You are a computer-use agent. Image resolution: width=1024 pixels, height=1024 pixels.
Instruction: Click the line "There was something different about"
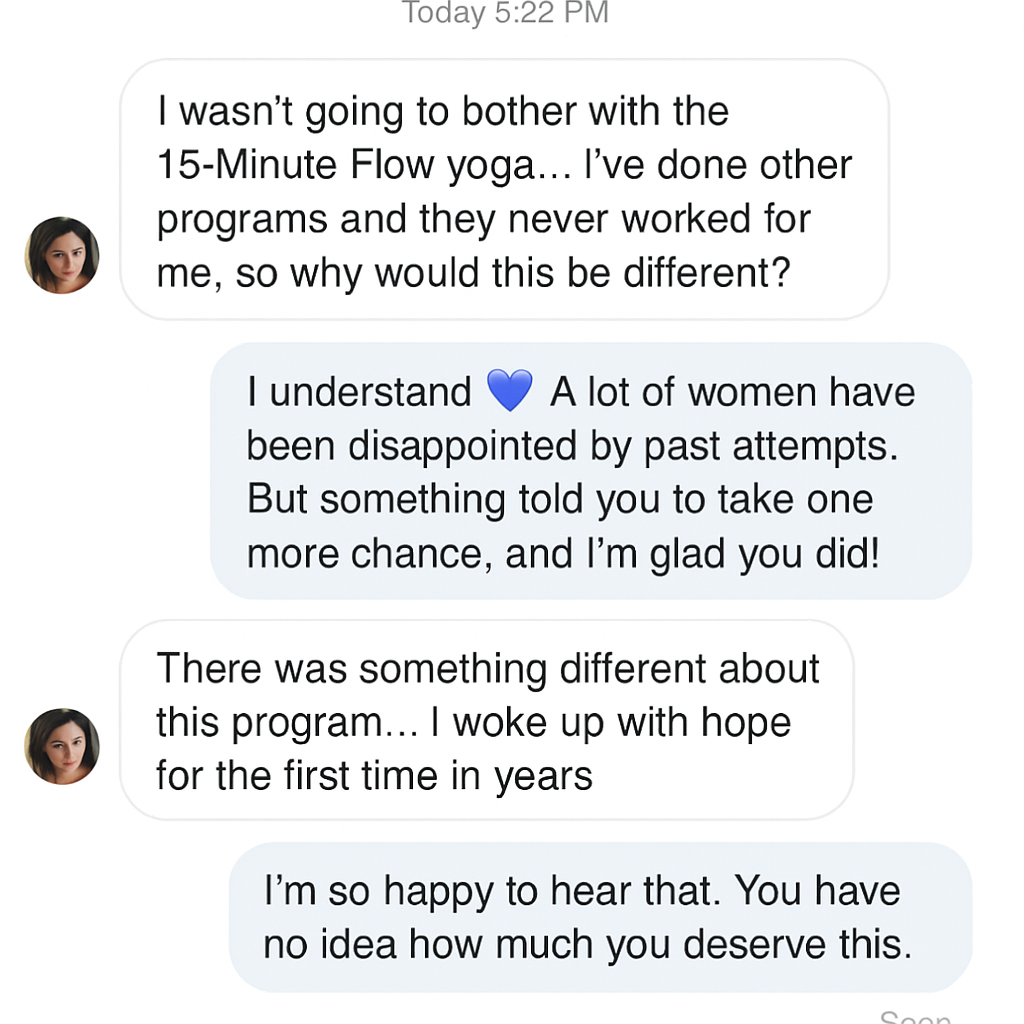[x=487, y=668]
